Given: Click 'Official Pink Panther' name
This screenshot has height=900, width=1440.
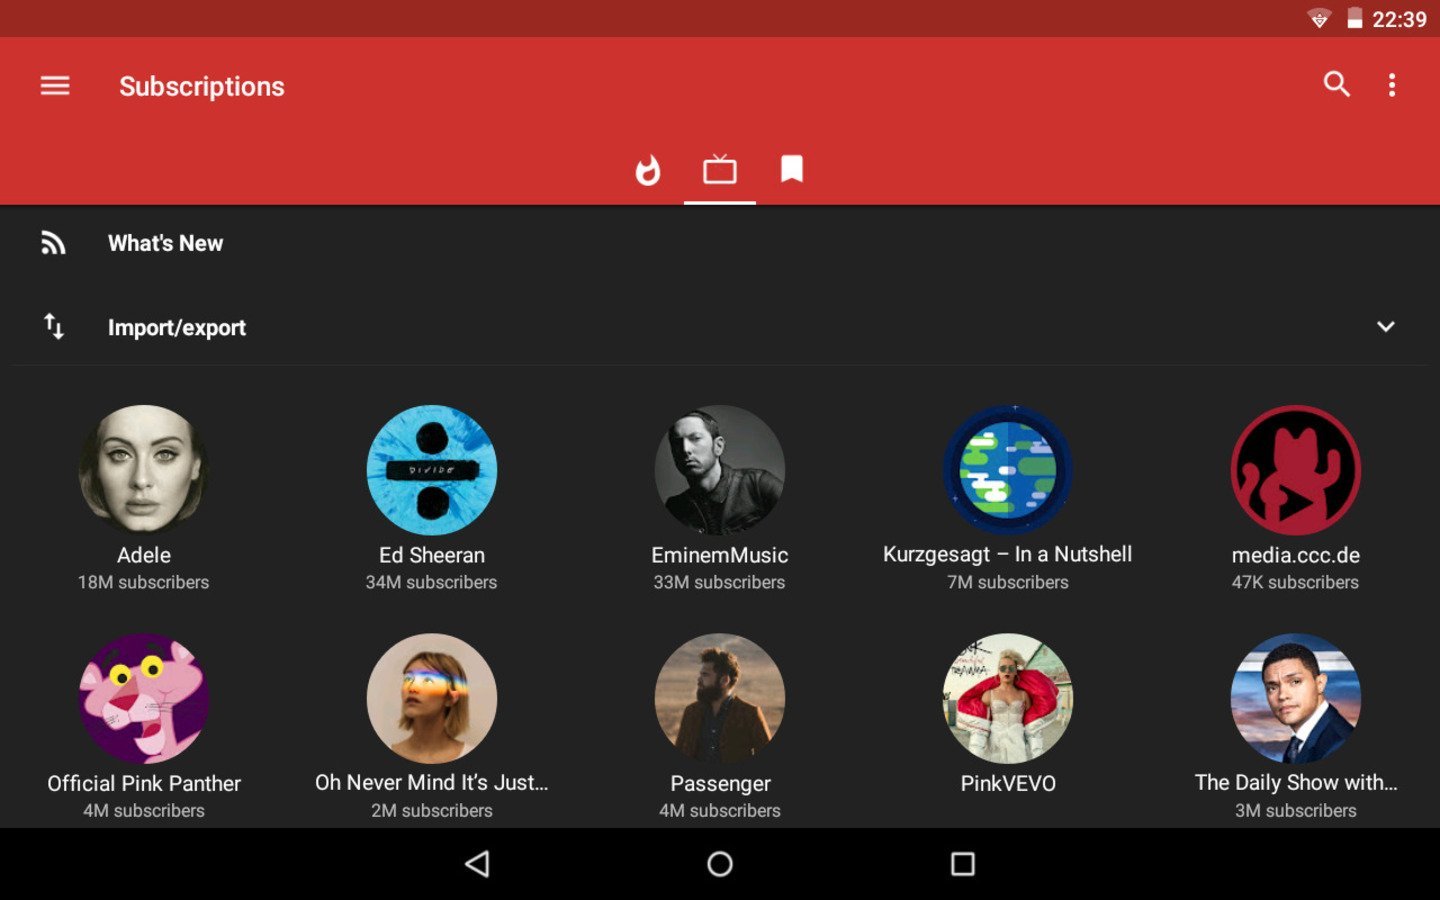Looking at the screenshot, I should (x=144, y=783).
